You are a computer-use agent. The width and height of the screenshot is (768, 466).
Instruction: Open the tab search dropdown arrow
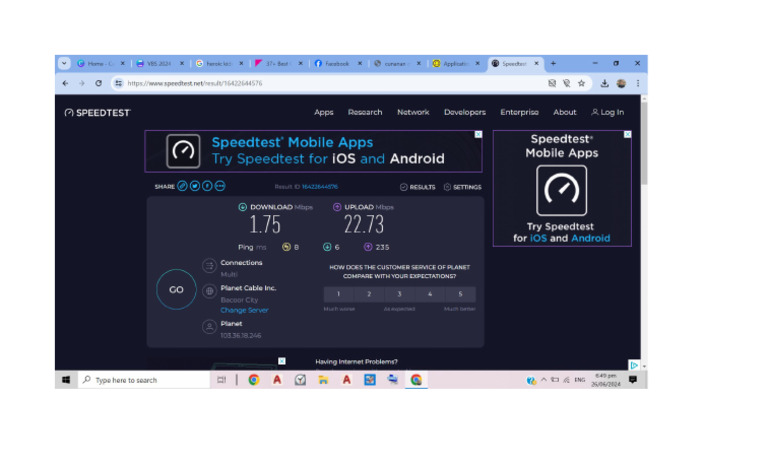tap(64, 63)
